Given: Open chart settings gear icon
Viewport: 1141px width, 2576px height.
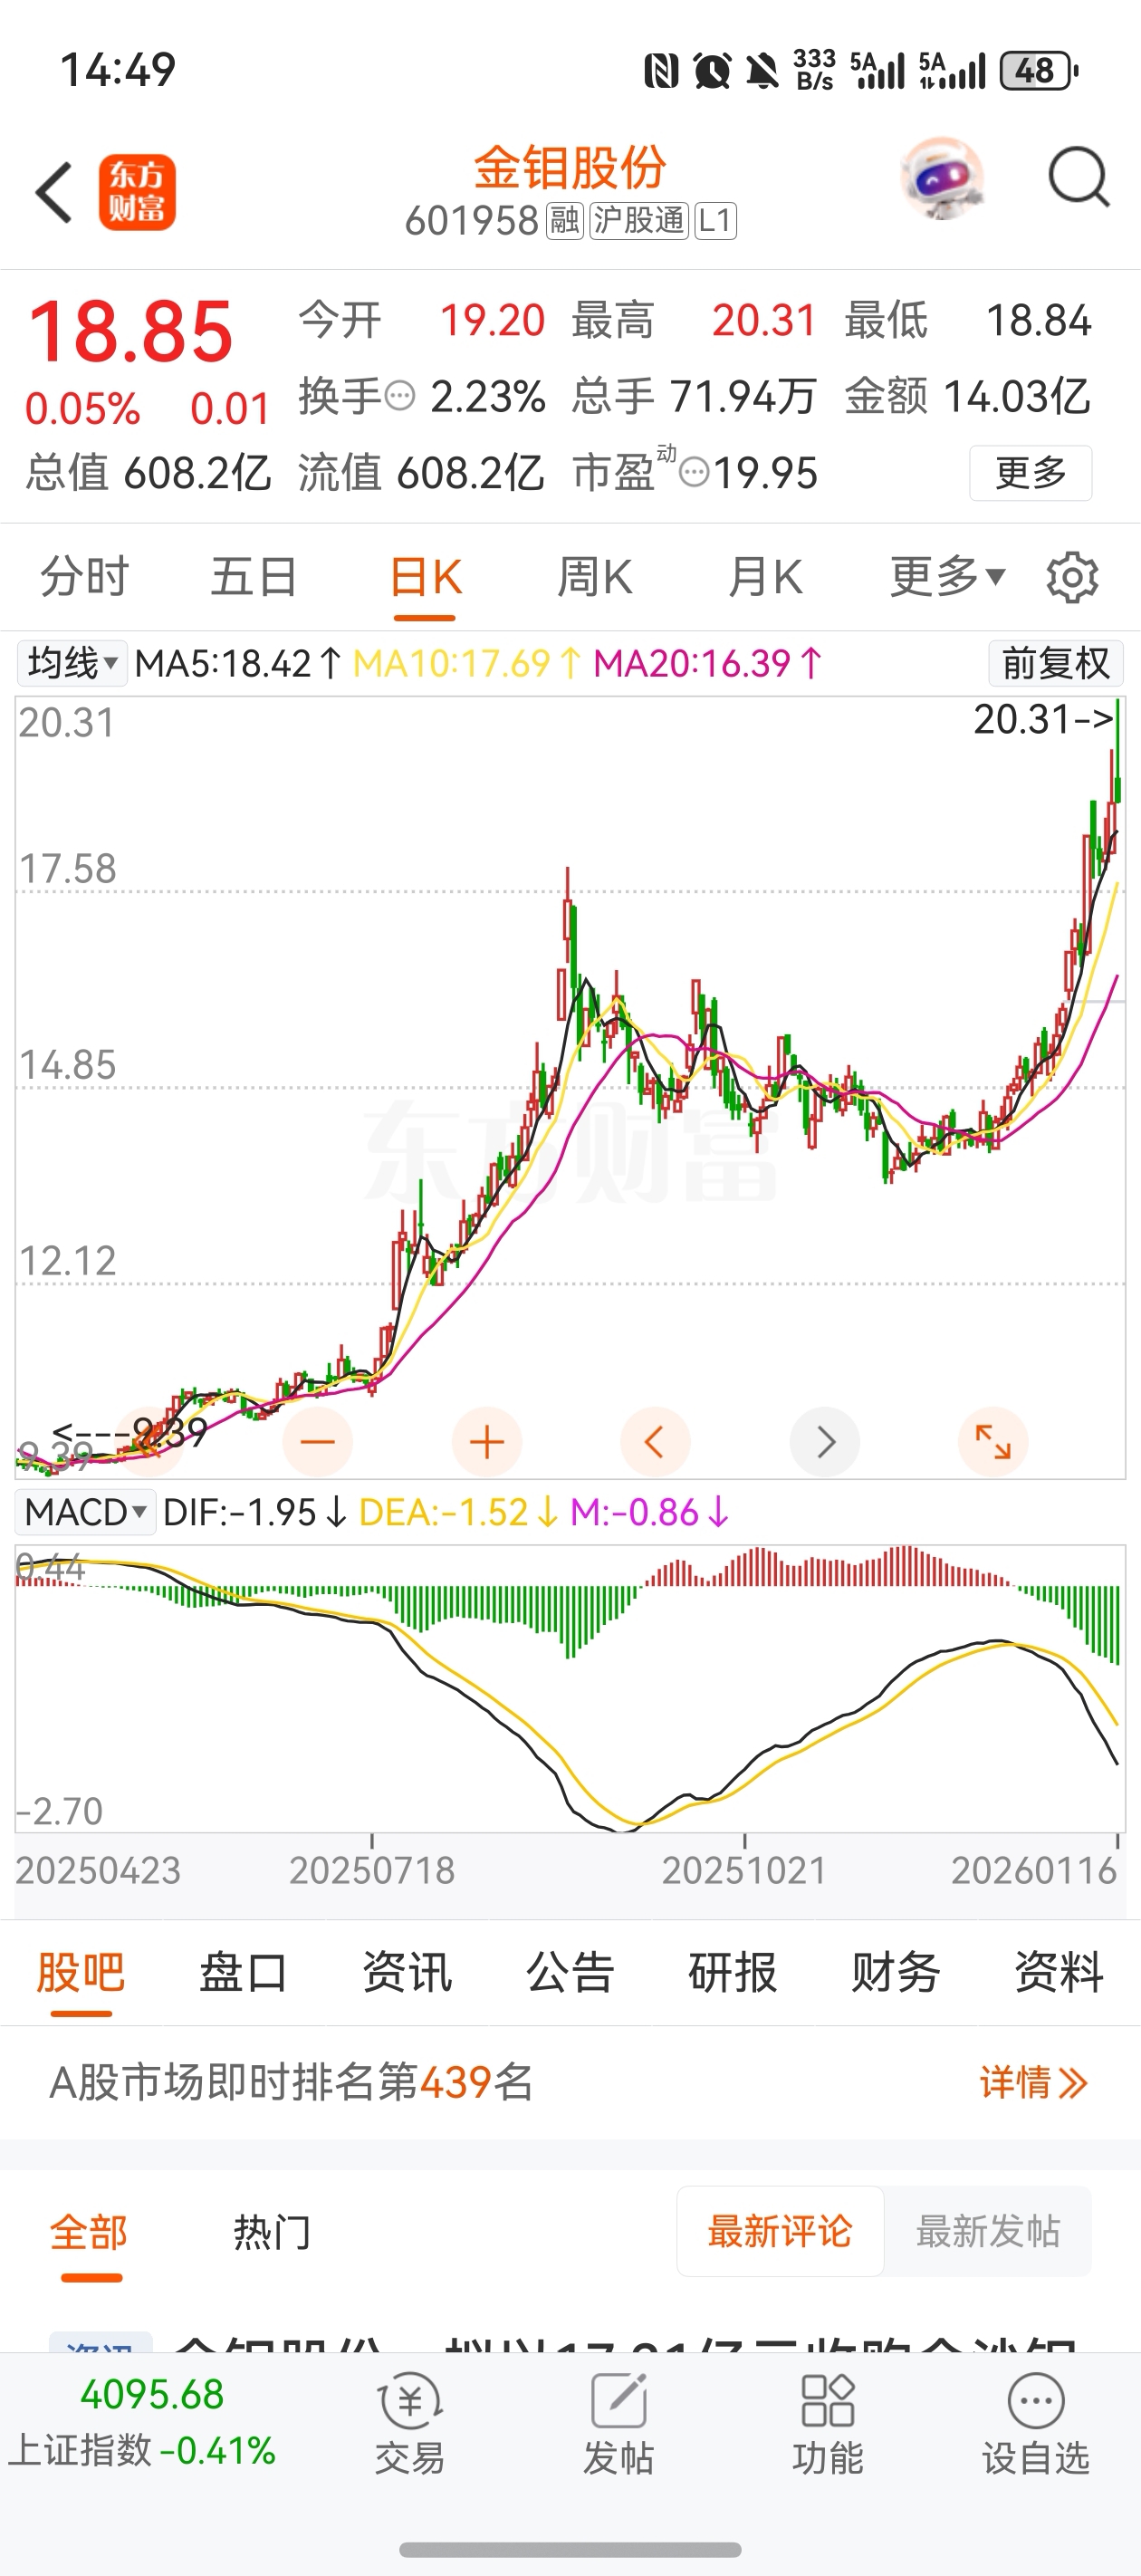Looking at the screenshot, I should pyautogui.click(x=1072, y=577).
